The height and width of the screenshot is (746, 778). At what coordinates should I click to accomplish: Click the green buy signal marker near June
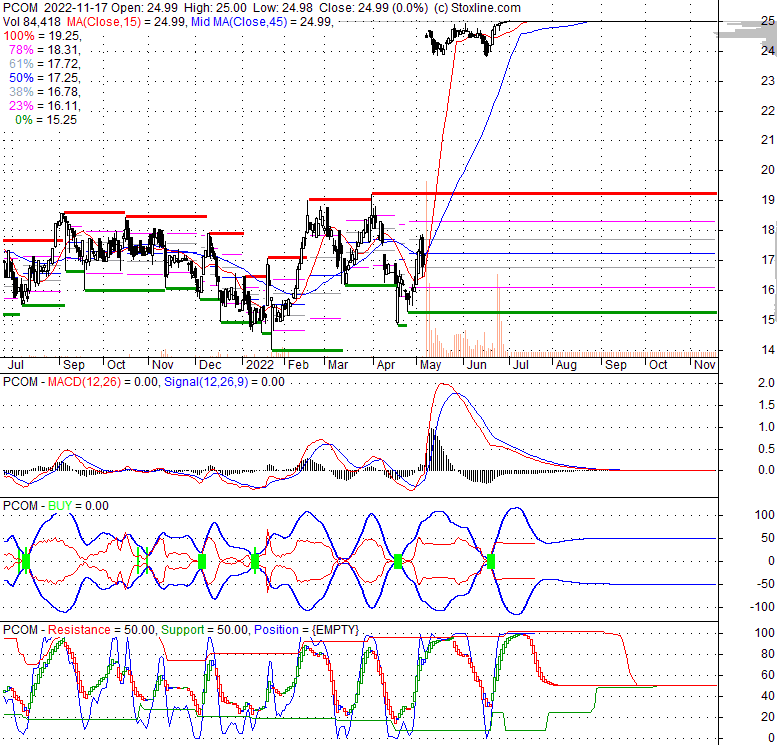coord(491,562)
